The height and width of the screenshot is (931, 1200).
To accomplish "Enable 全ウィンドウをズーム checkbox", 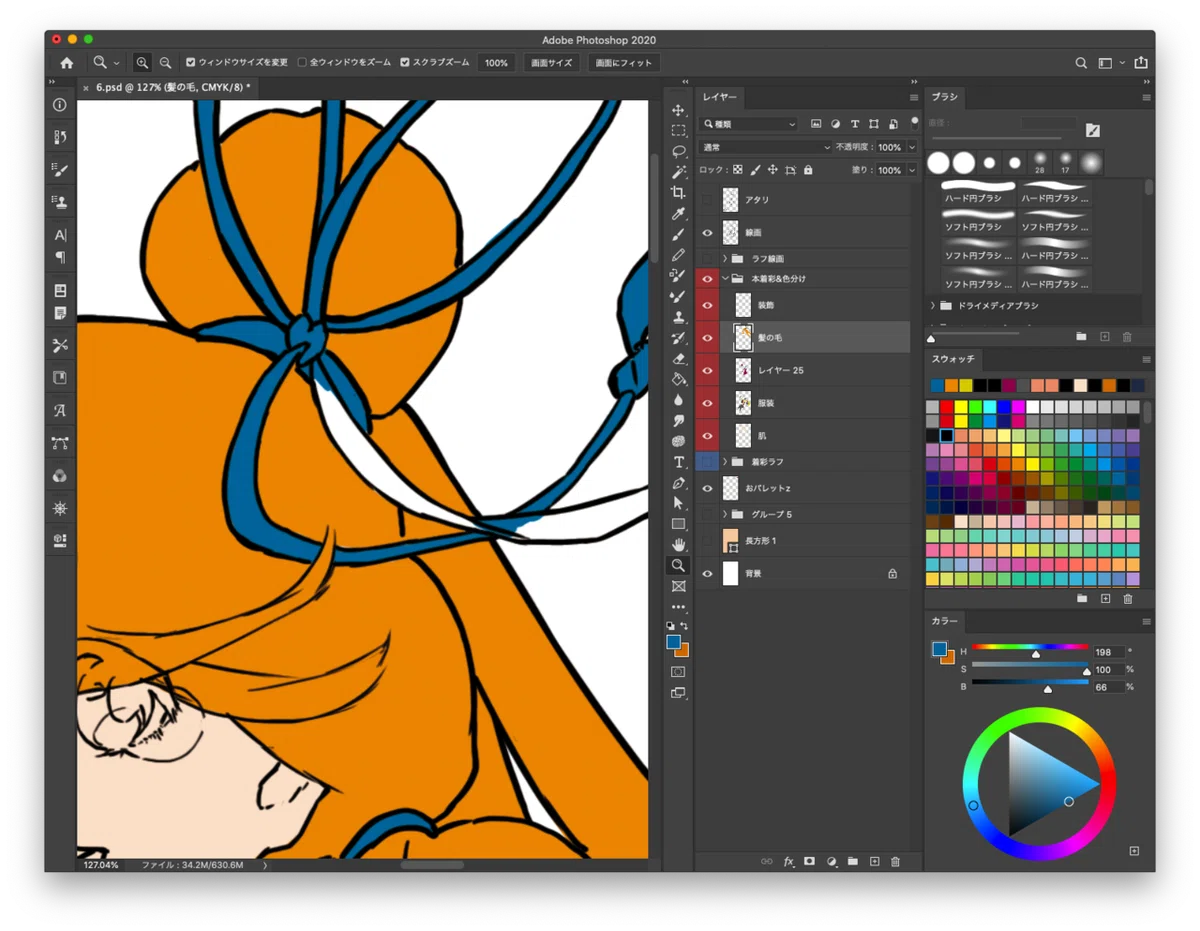I will point(302,62).
